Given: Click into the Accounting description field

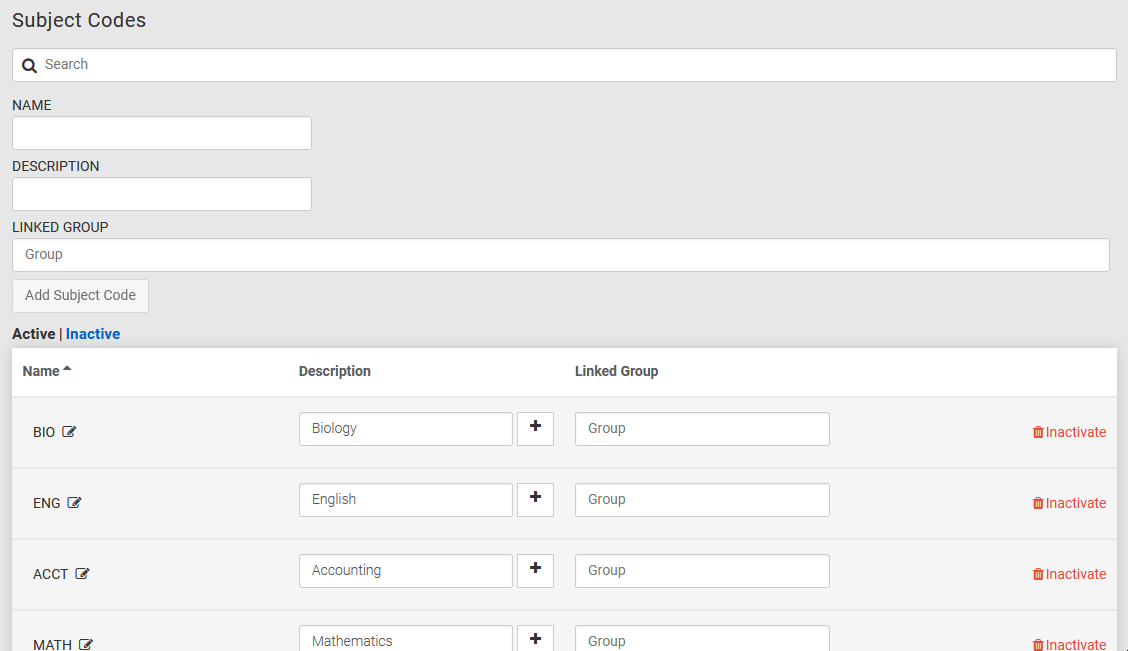Looking at the screenshot, I should click(405, 571).
